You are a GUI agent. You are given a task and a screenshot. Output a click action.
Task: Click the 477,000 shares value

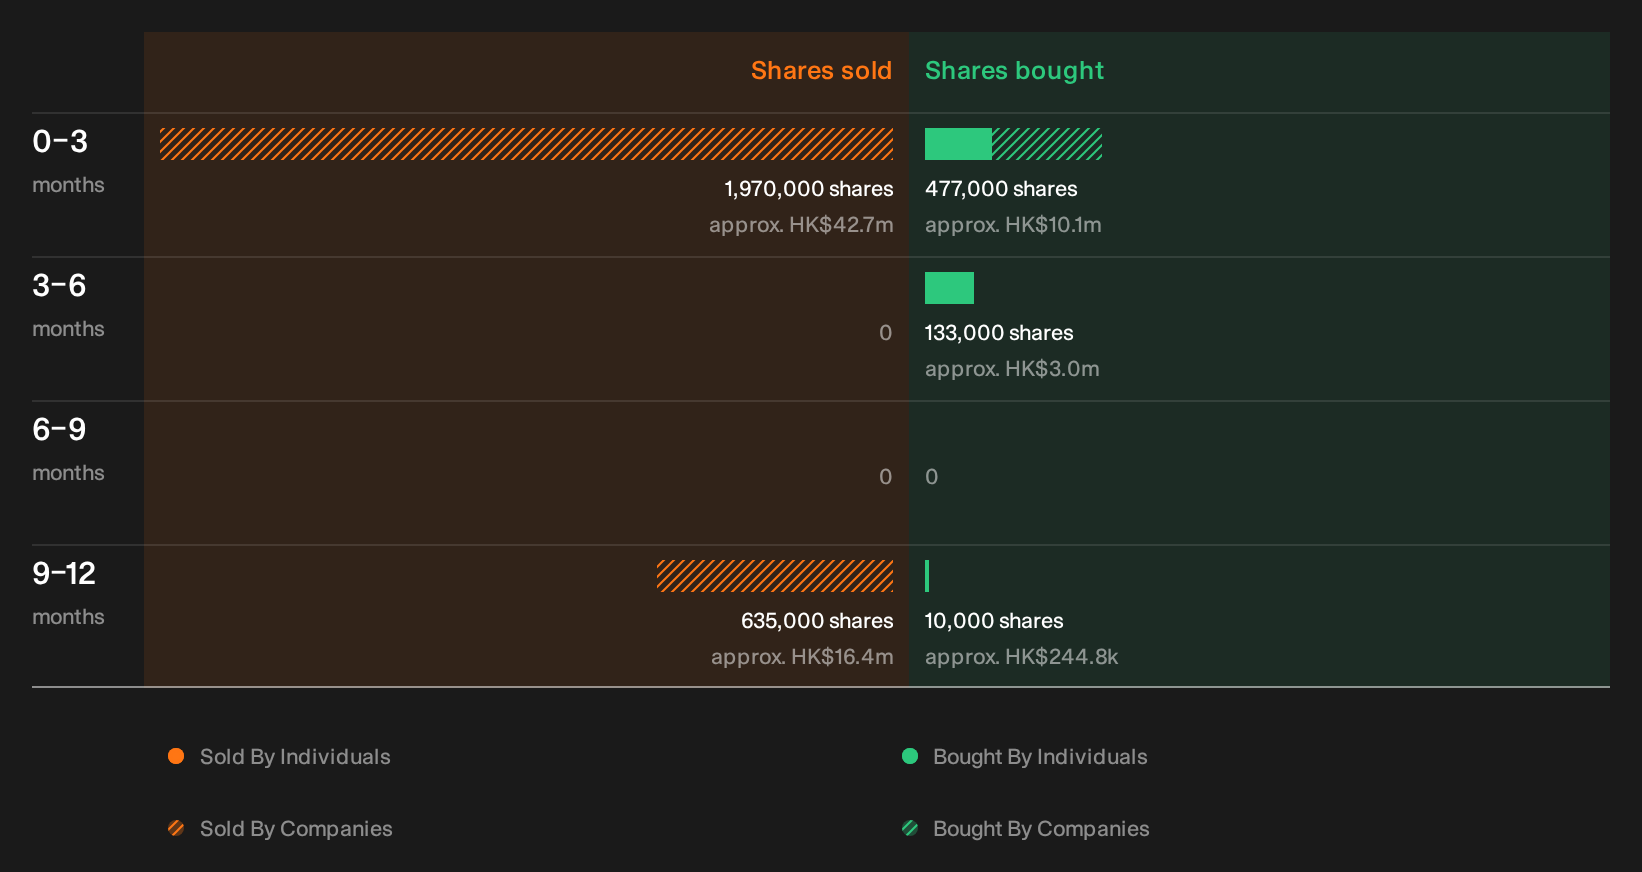1001,189
